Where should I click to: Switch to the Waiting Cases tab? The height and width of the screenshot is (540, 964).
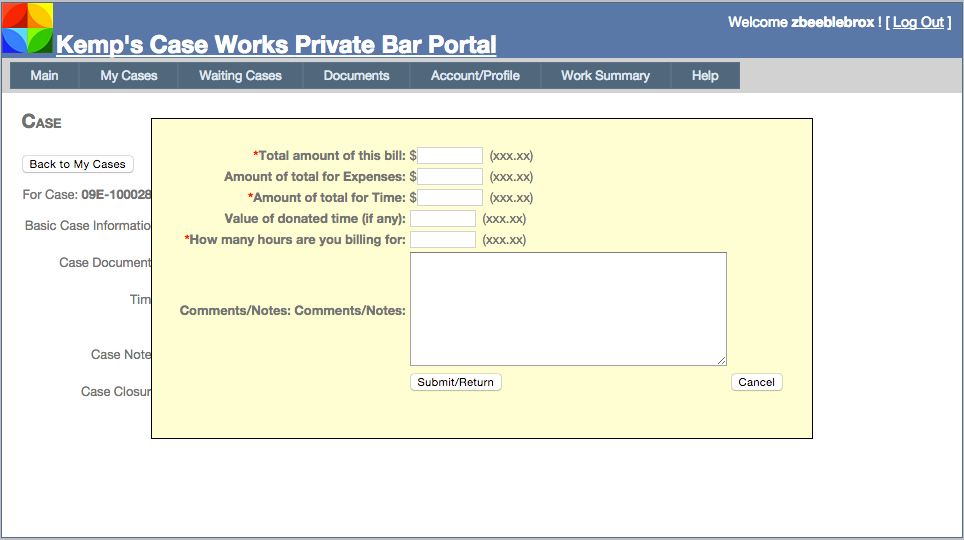[x=240, y=75]
